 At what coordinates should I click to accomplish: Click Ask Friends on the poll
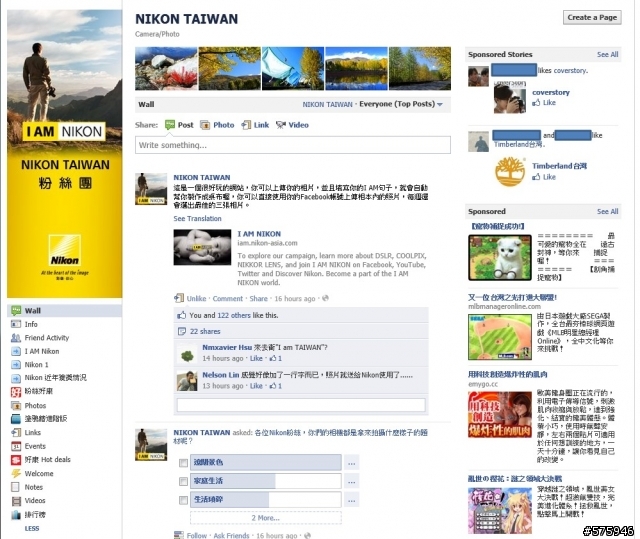tap(231, 535)
